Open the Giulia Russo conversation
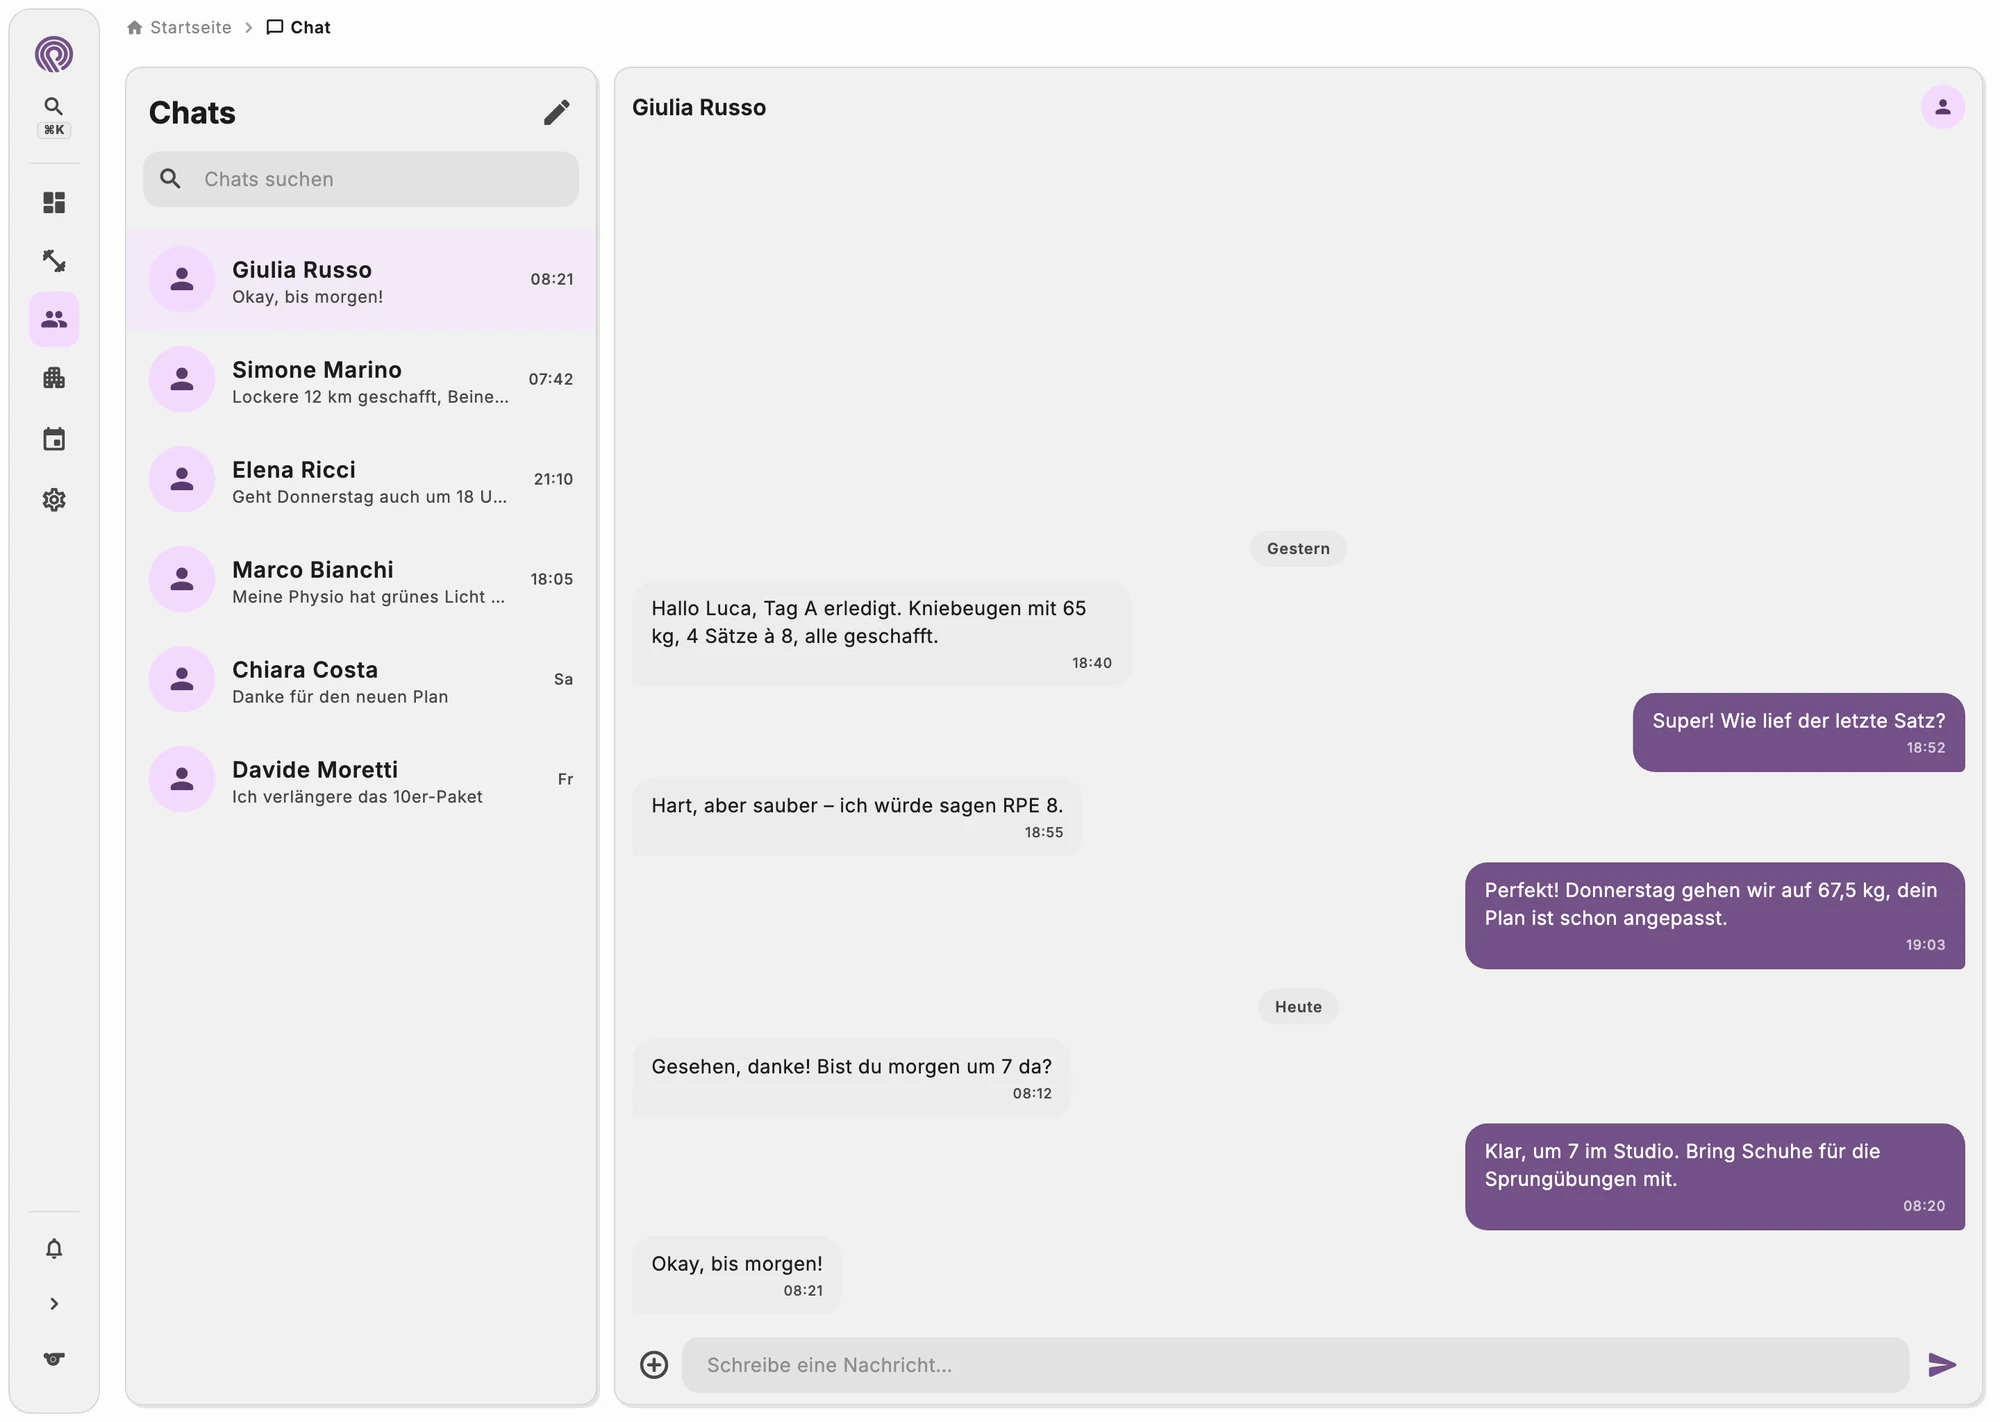Viewport: 2000px width, 1422px height. coord(361,280)
